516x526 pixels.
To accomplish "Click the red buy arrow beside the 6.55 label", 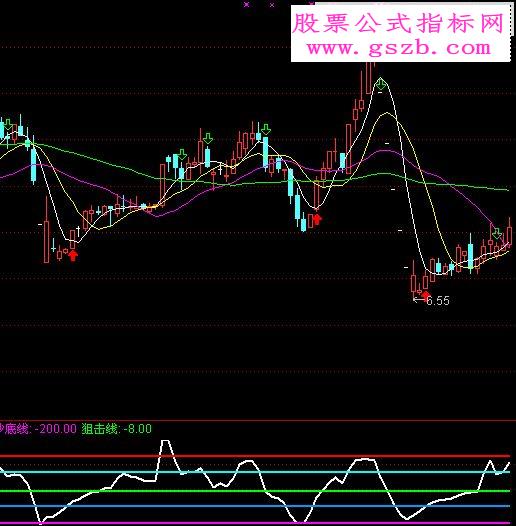I will coord(426,296).
